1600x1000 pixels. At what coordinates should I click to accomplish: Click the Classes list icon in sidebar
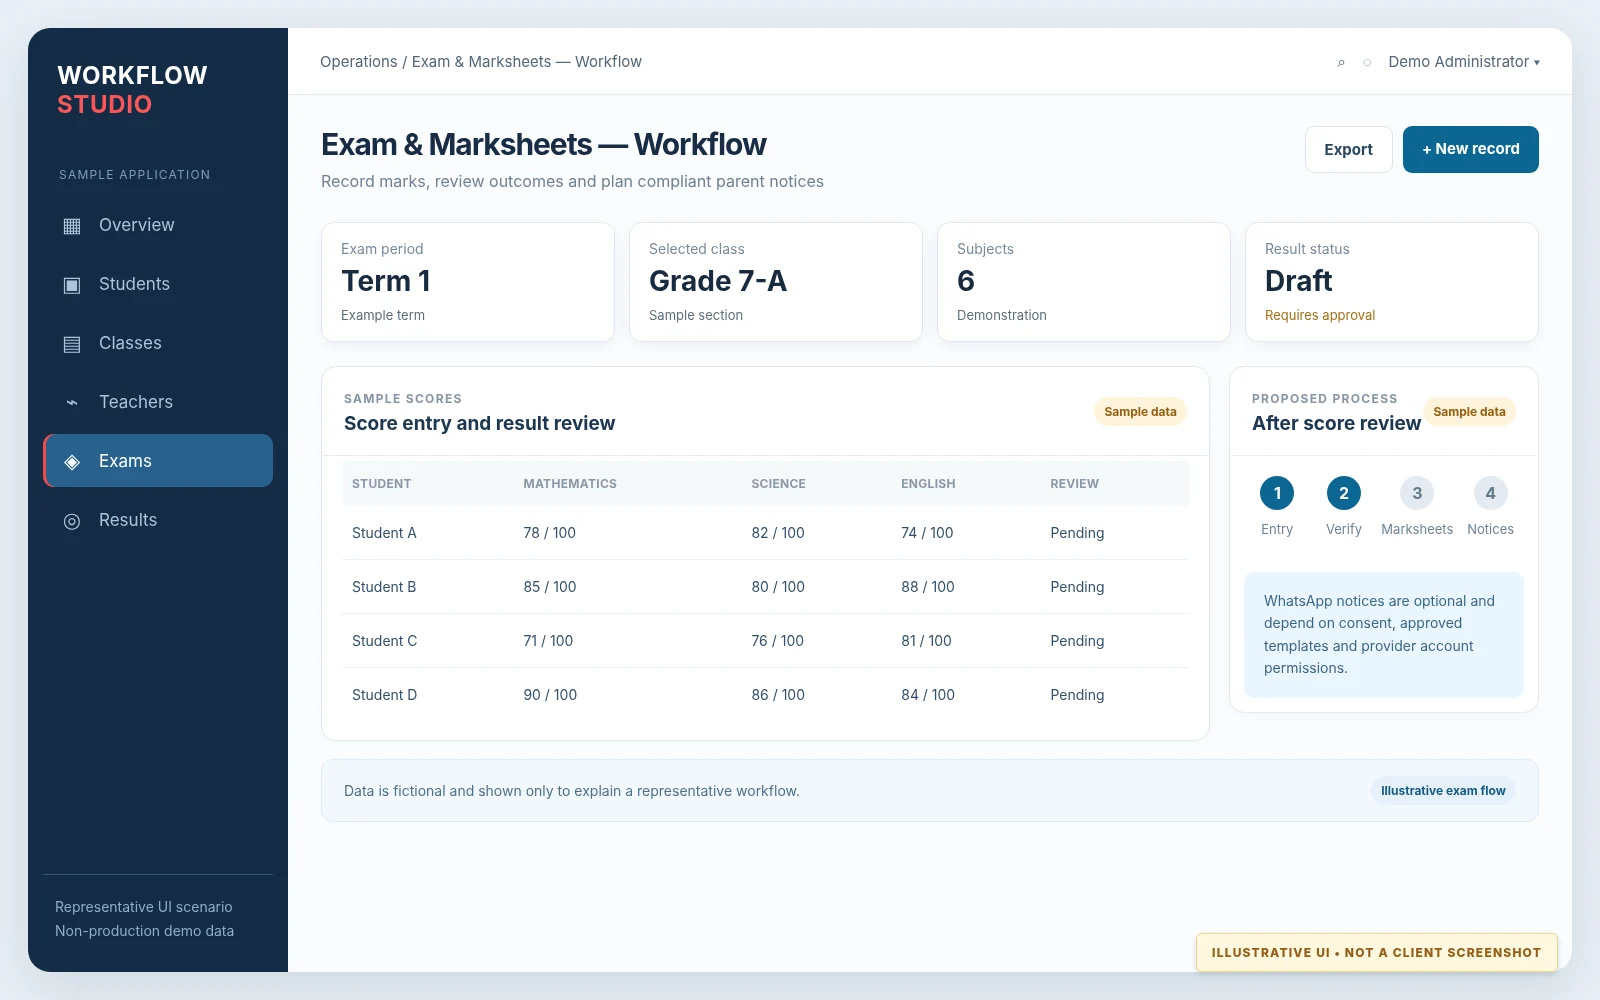[x=72, y=344]
